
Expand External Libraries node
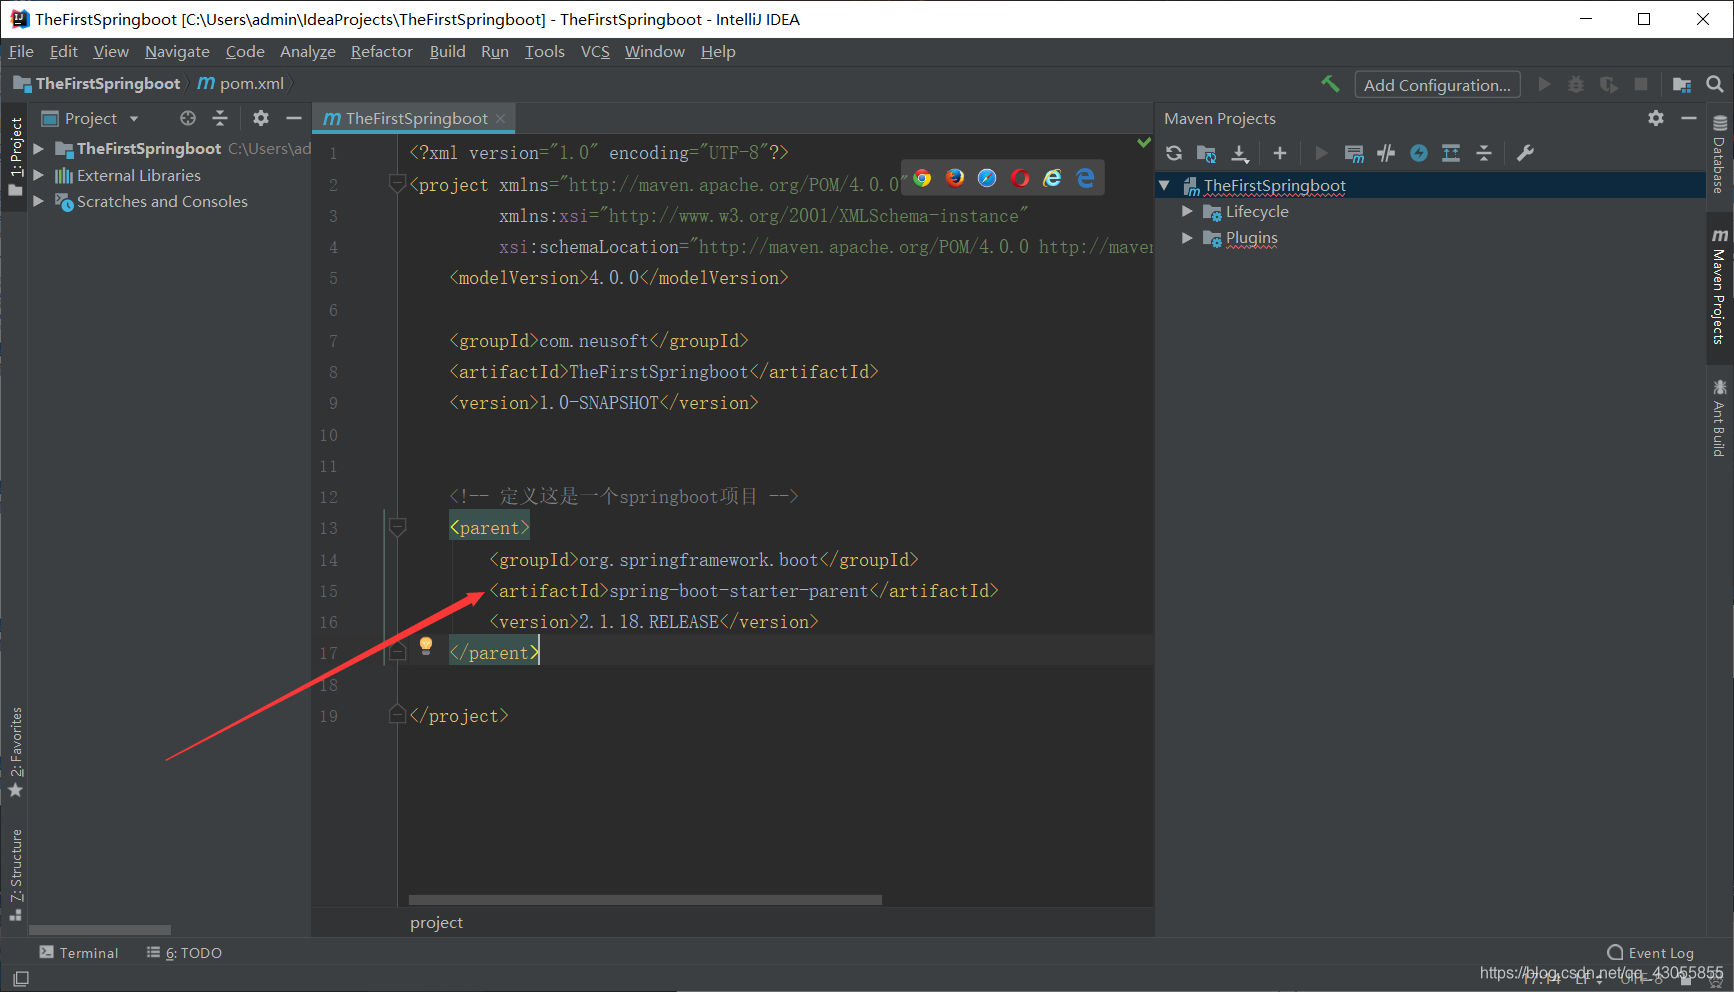click(x=38, y=175)
